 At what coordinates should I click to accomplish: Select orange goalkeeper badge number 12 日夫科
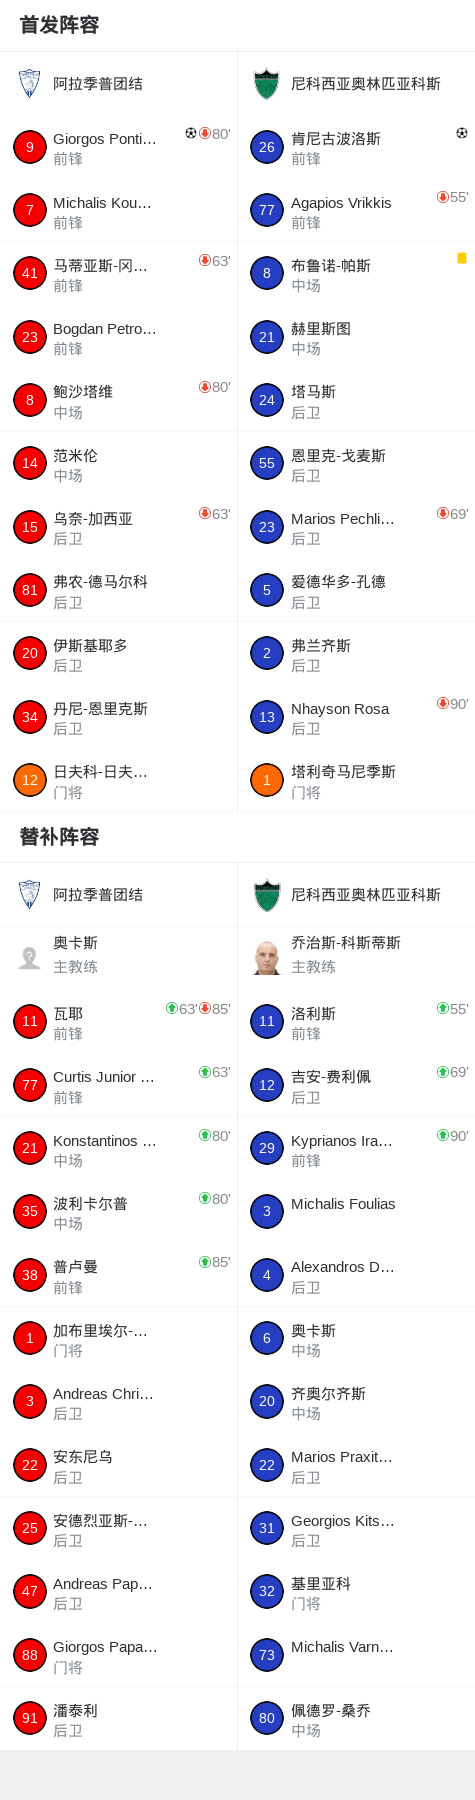click(x=30, y=780)
